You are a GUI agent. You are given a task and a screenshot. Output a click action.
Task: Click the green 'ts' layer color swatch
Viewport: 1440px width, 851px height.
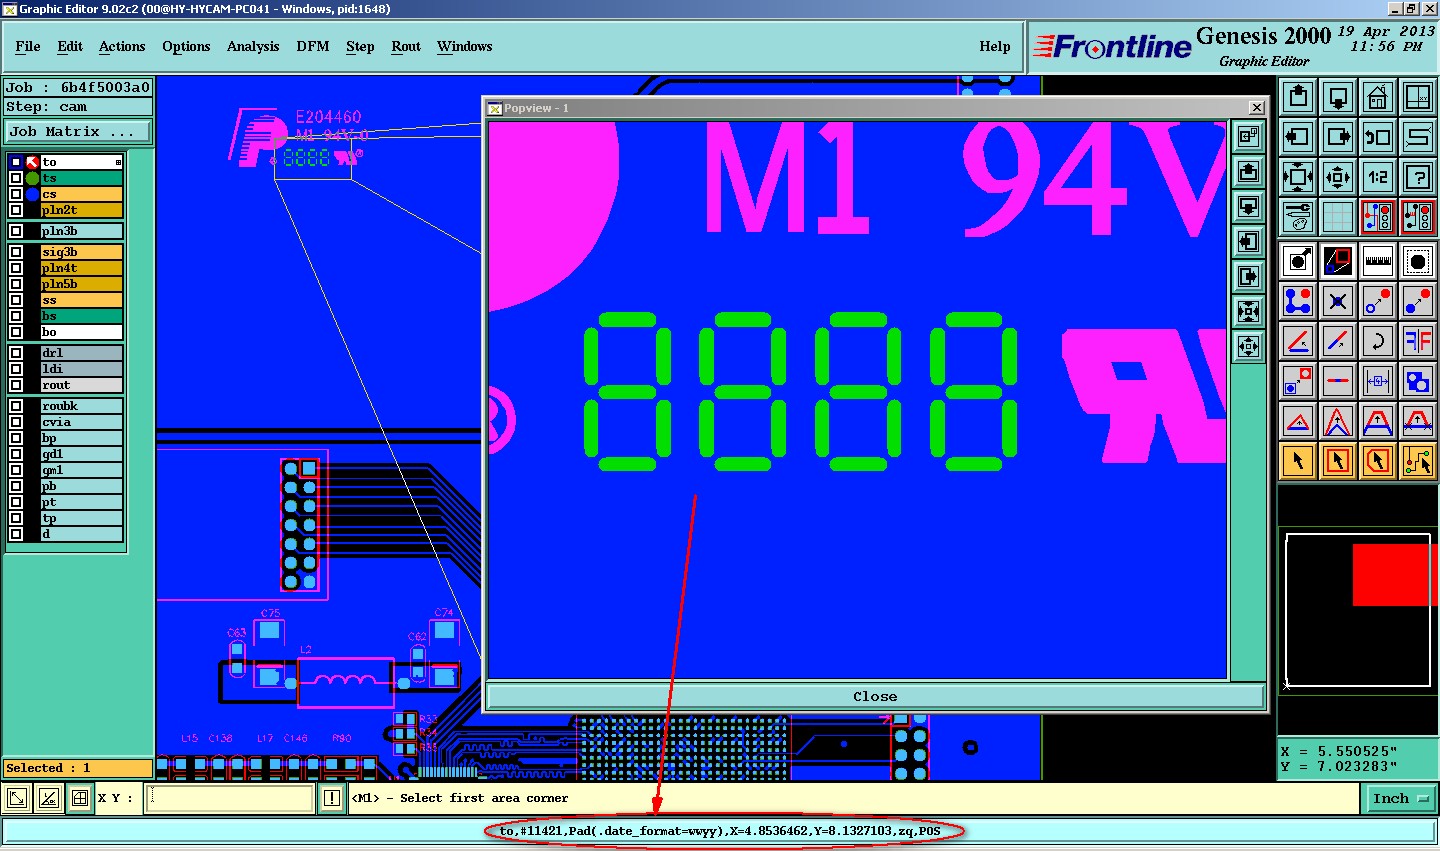[32, 178]
